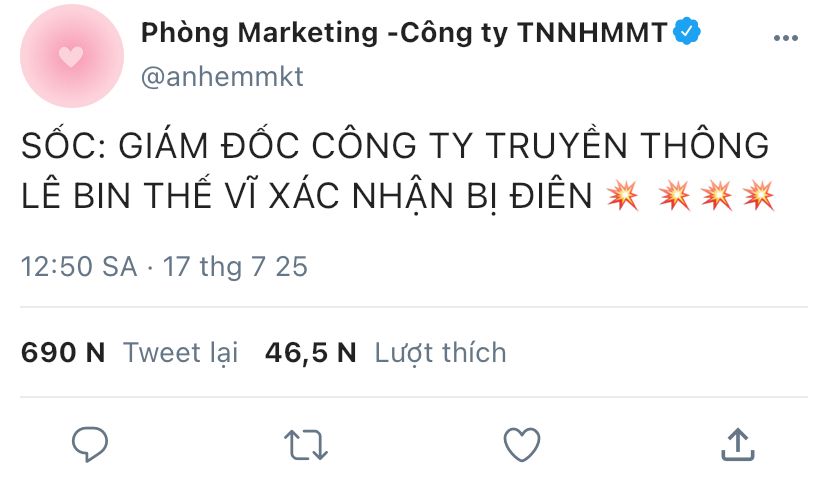View the 690 N retweet count
Screen dimensions: 828x488
[63, 352]
